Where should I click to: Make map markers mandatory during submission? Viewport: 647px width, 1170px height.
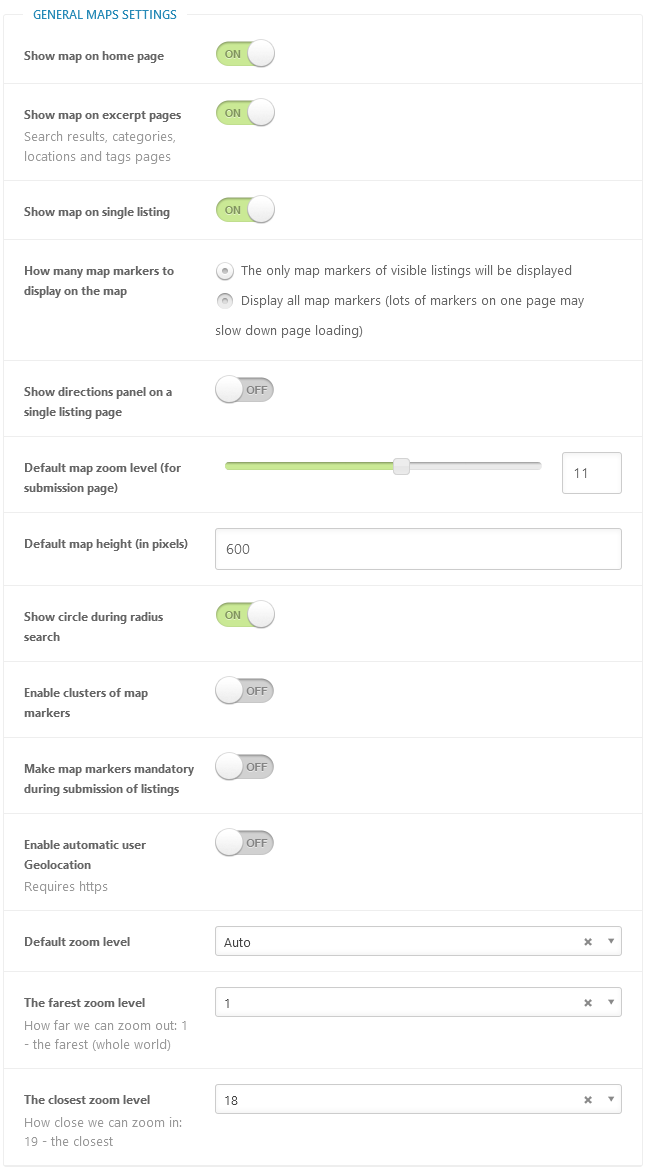click(x=245, y=766)
